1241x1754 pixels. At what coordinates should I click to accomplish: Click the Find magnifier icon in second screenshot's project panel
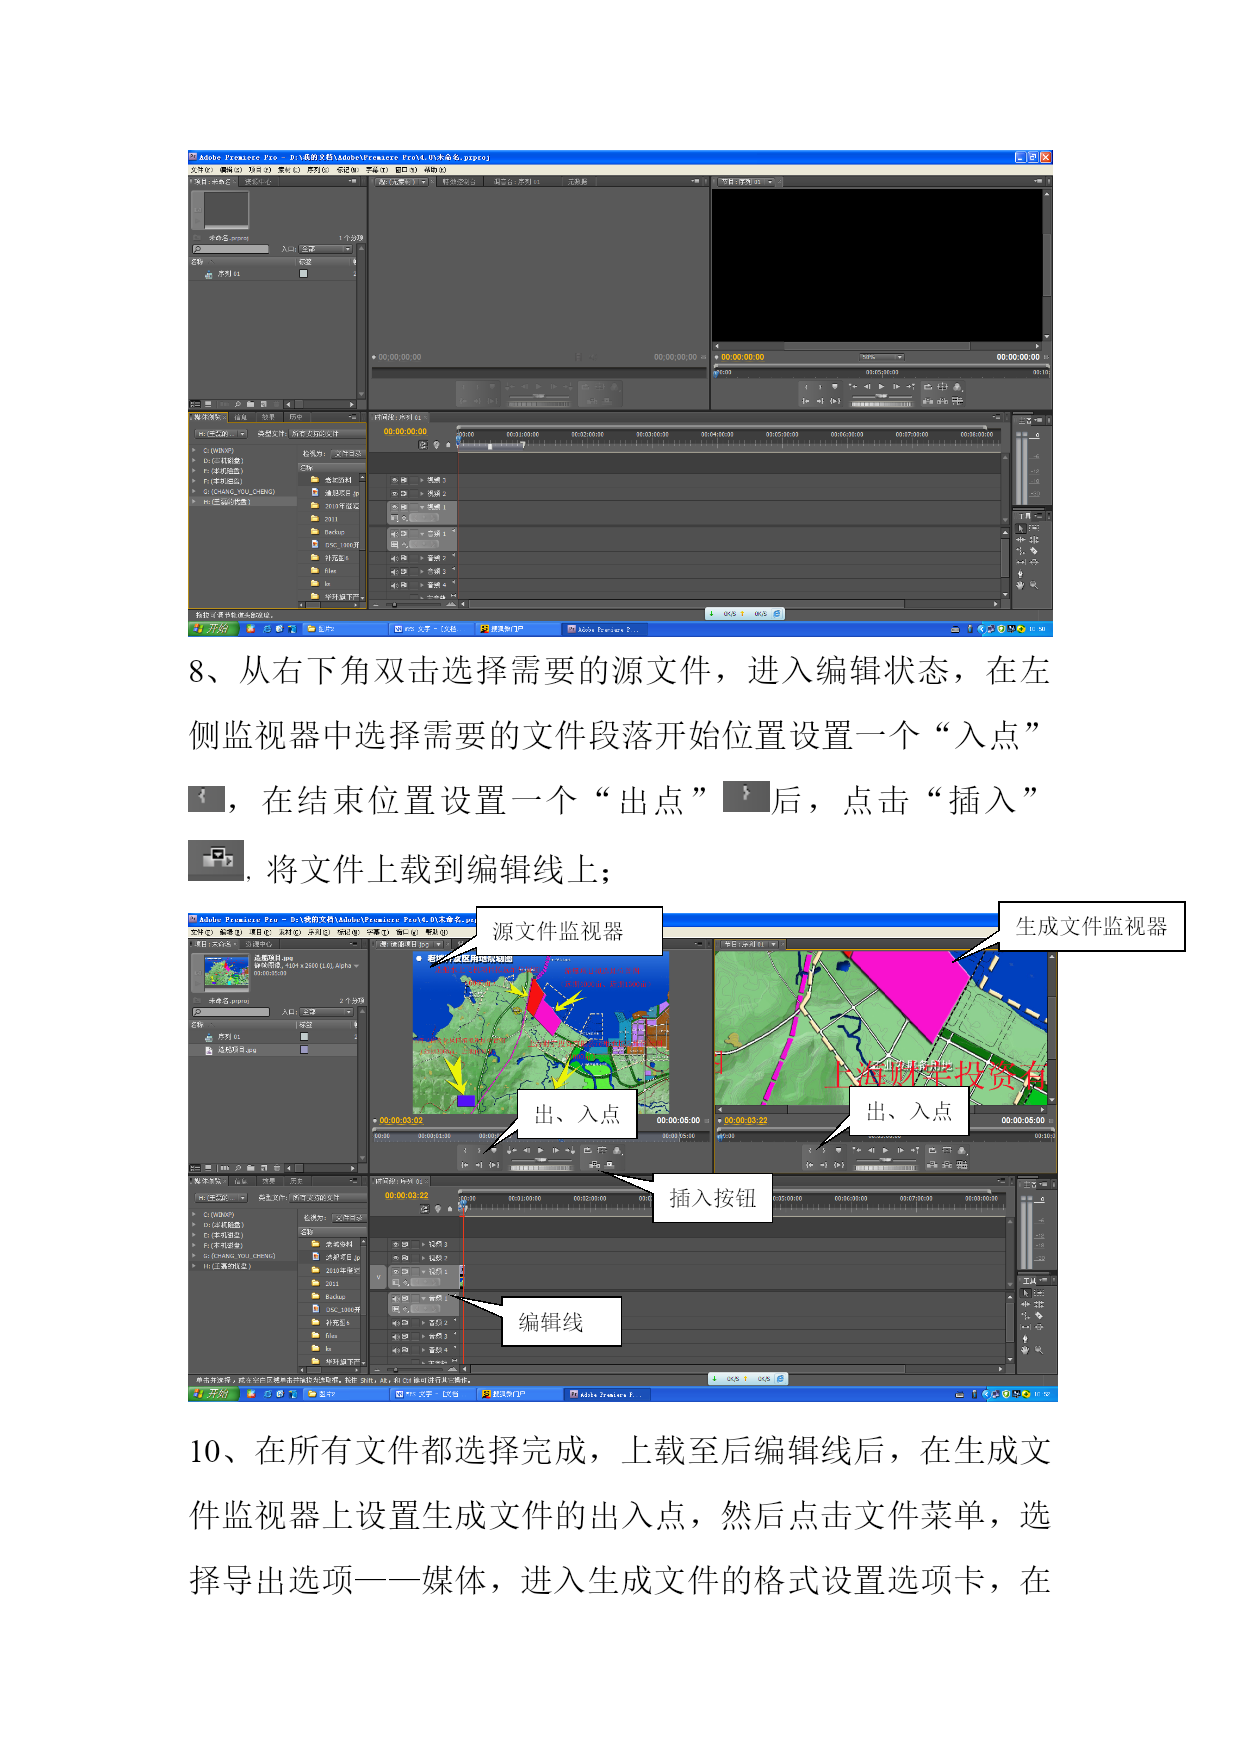238,1167
